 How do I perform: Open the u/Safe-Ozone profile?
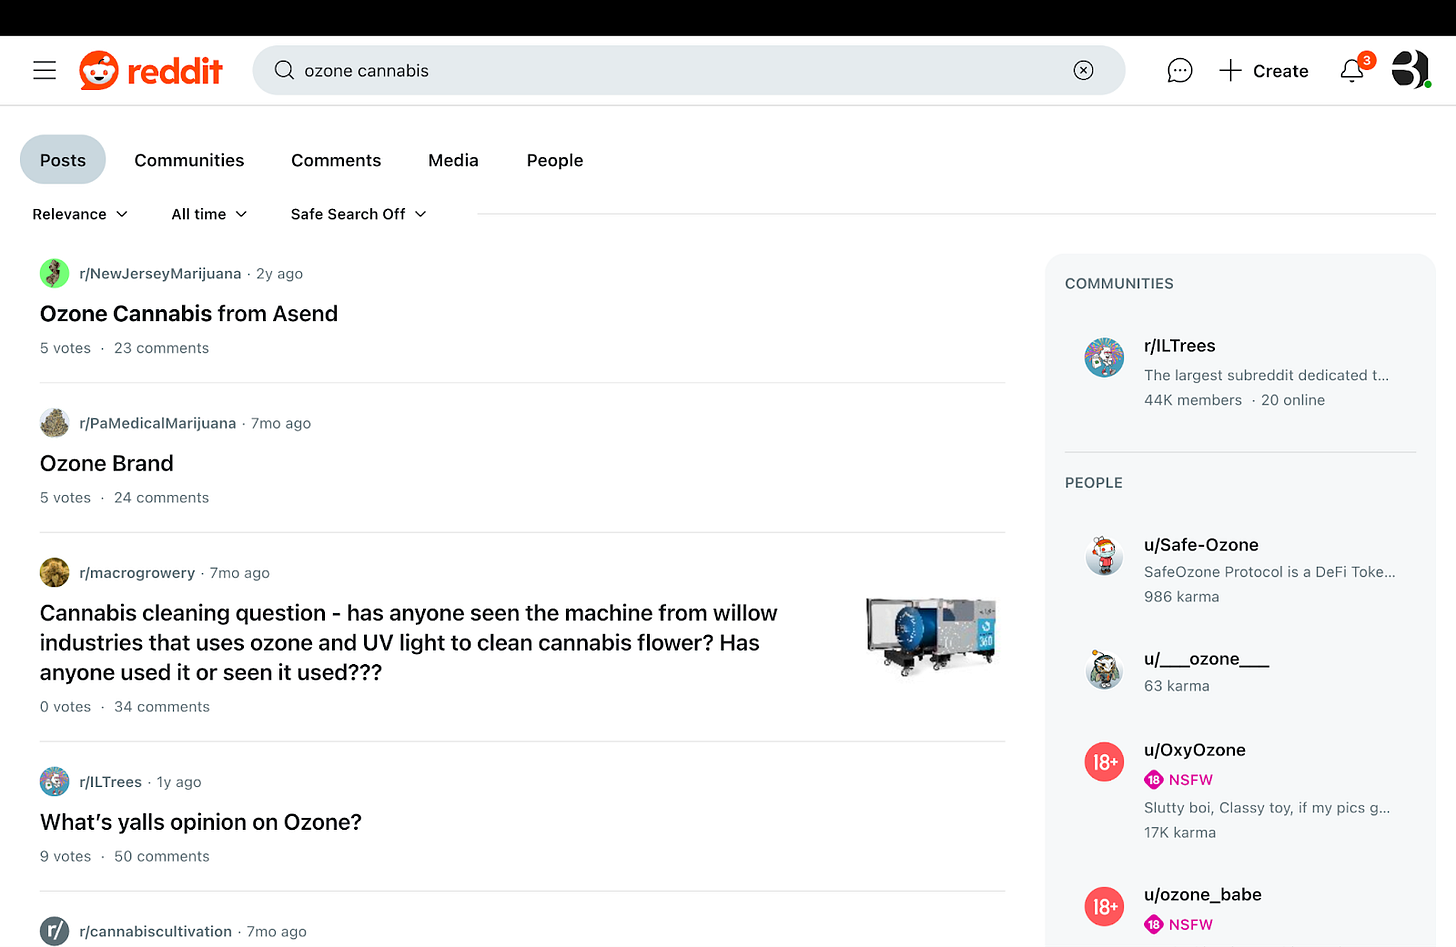1201,545
